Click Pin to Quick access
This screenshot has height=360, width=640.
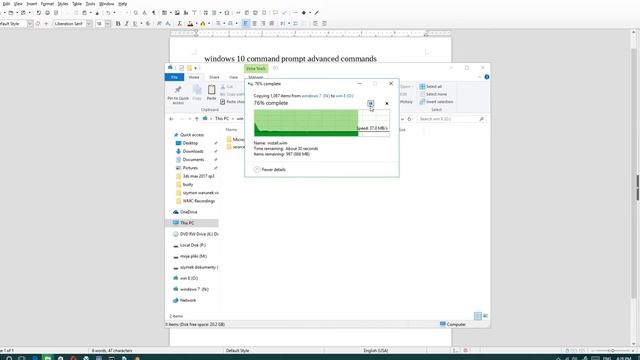click(x=178, y=95)
